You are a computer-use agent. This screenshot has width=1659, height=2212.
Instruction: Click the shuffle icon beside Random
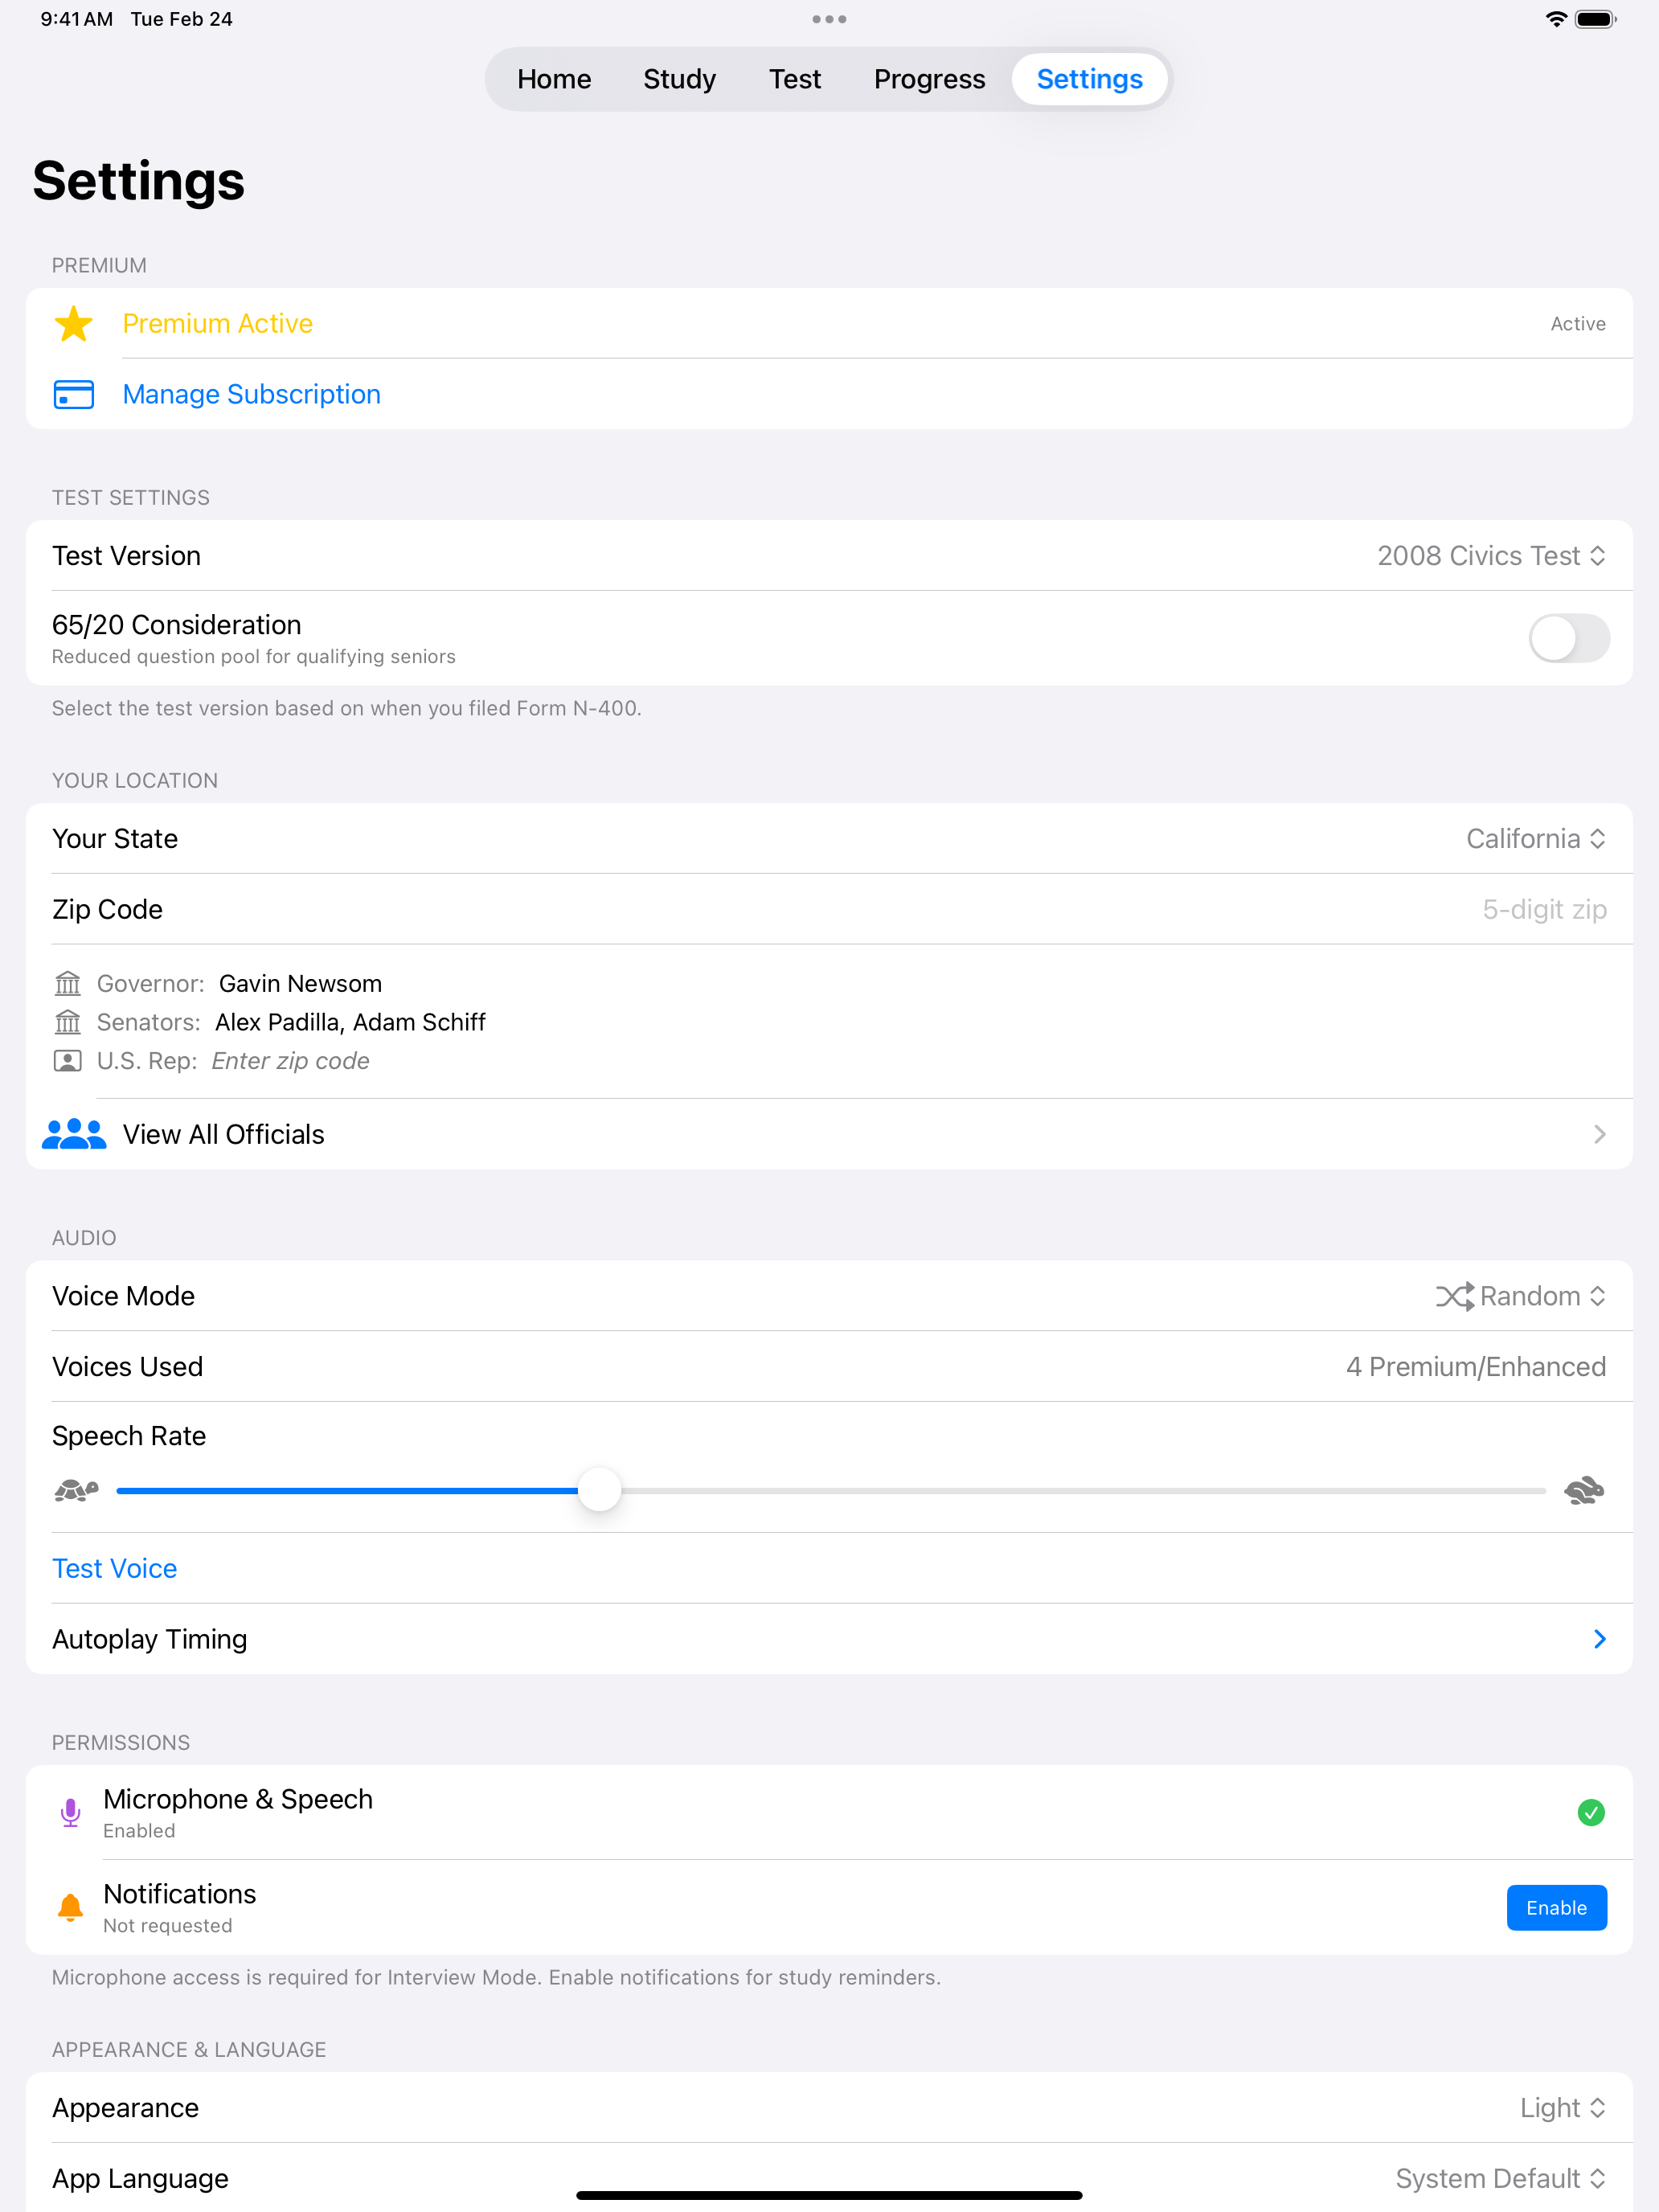[x=1455, y=1296]
